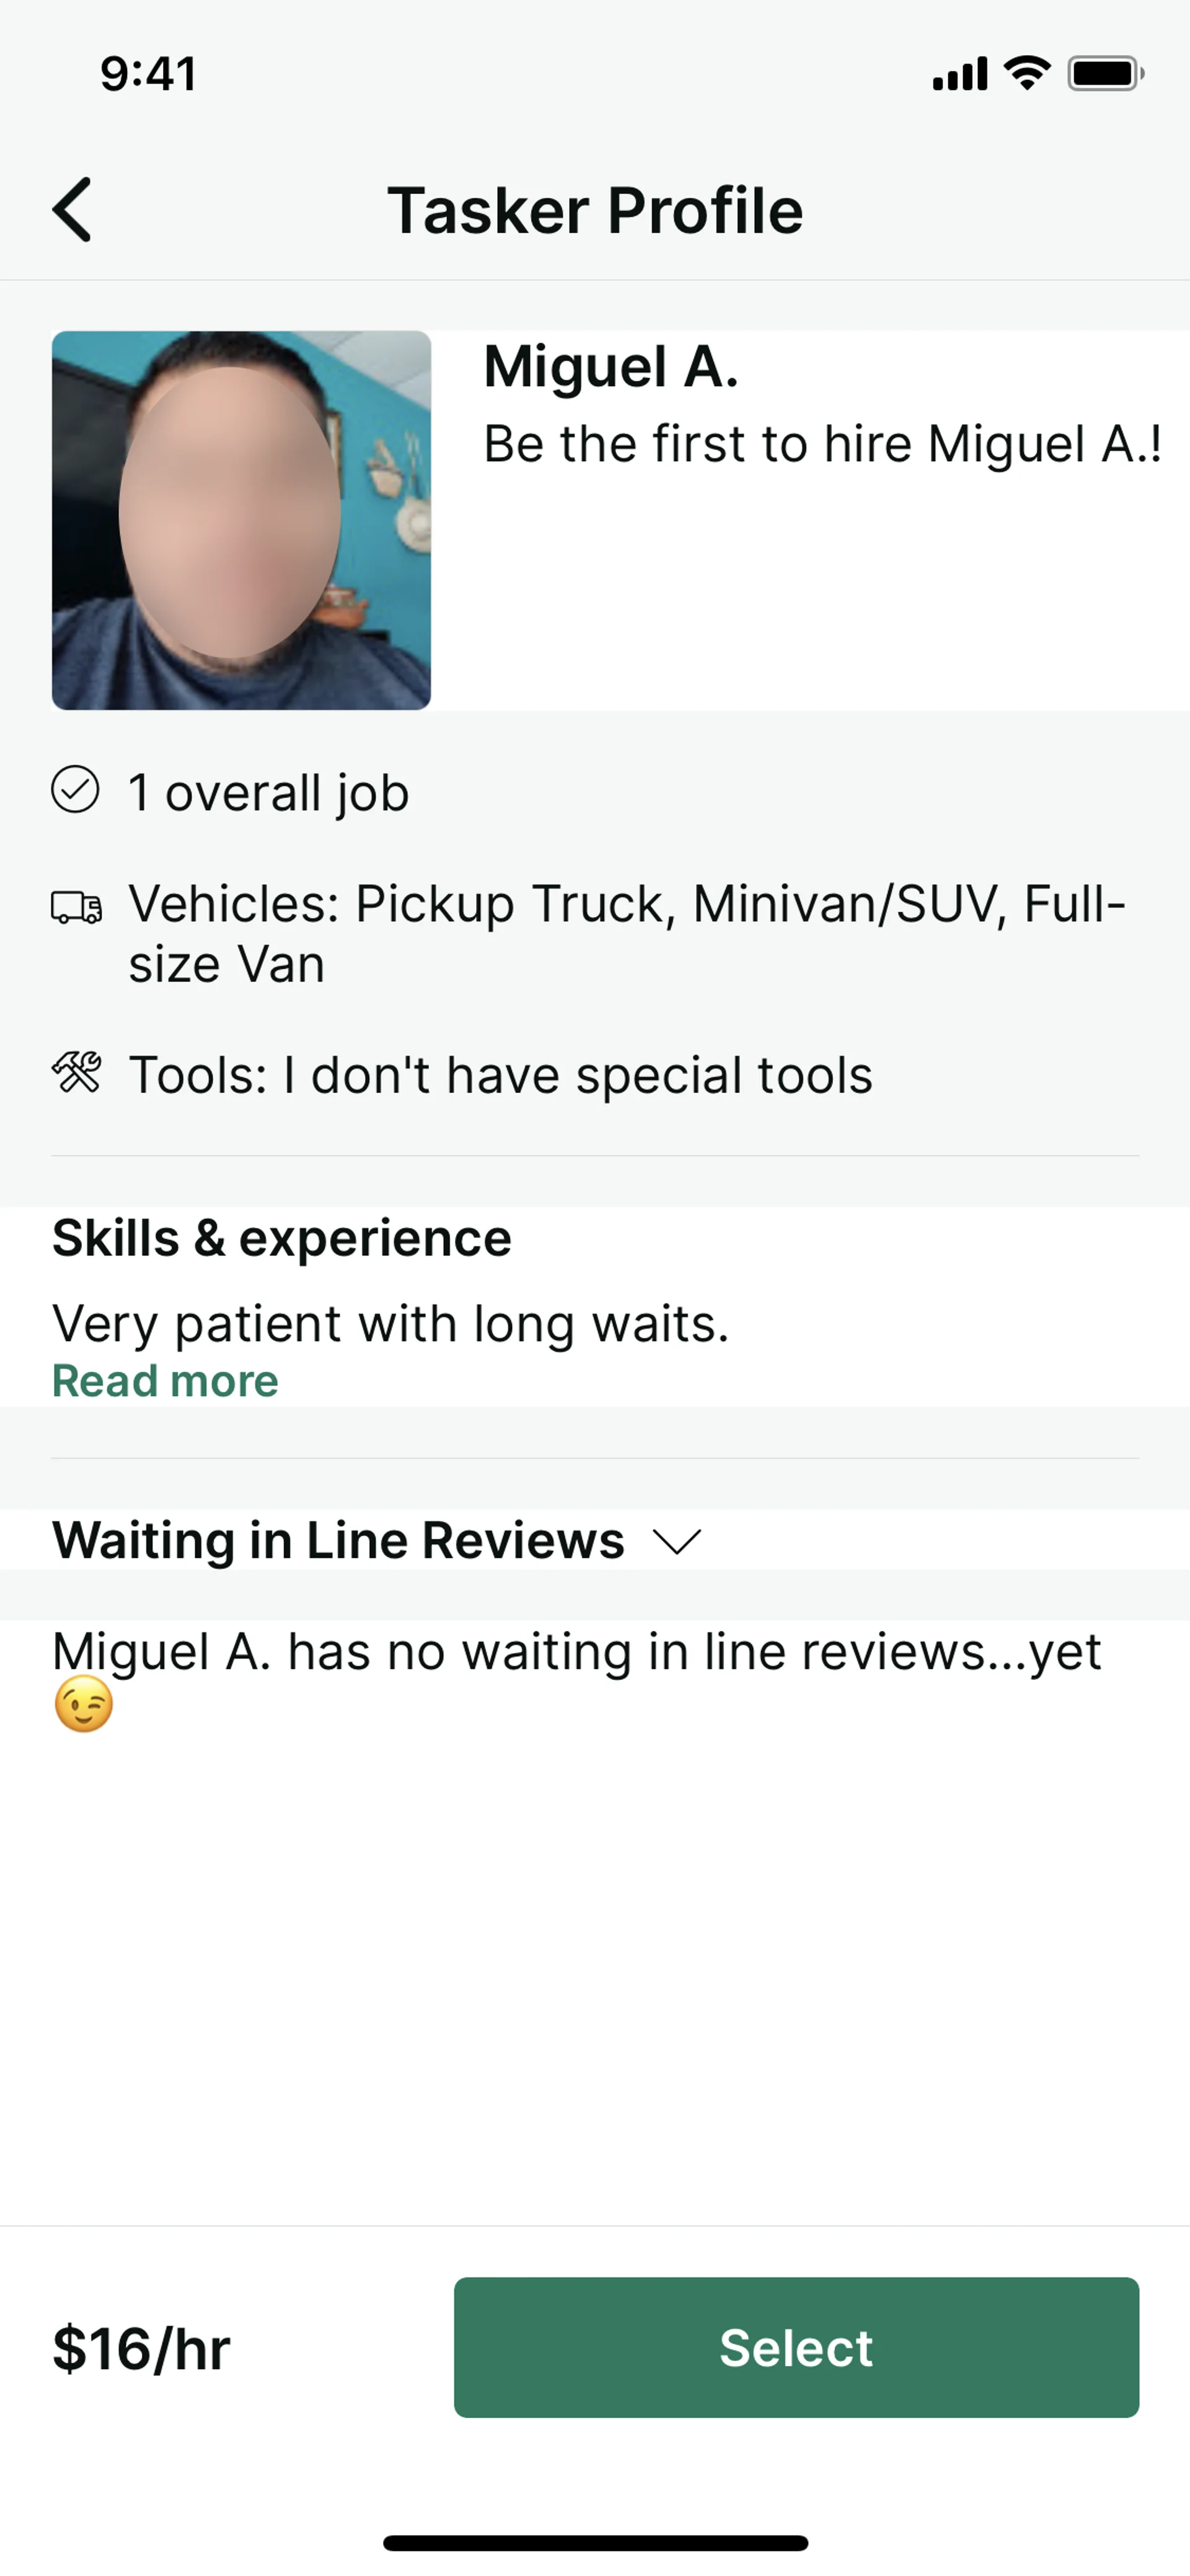1190x2576 pixels.
Task: Tap the 9:41 clock in status bar
Action: point(148,74)
